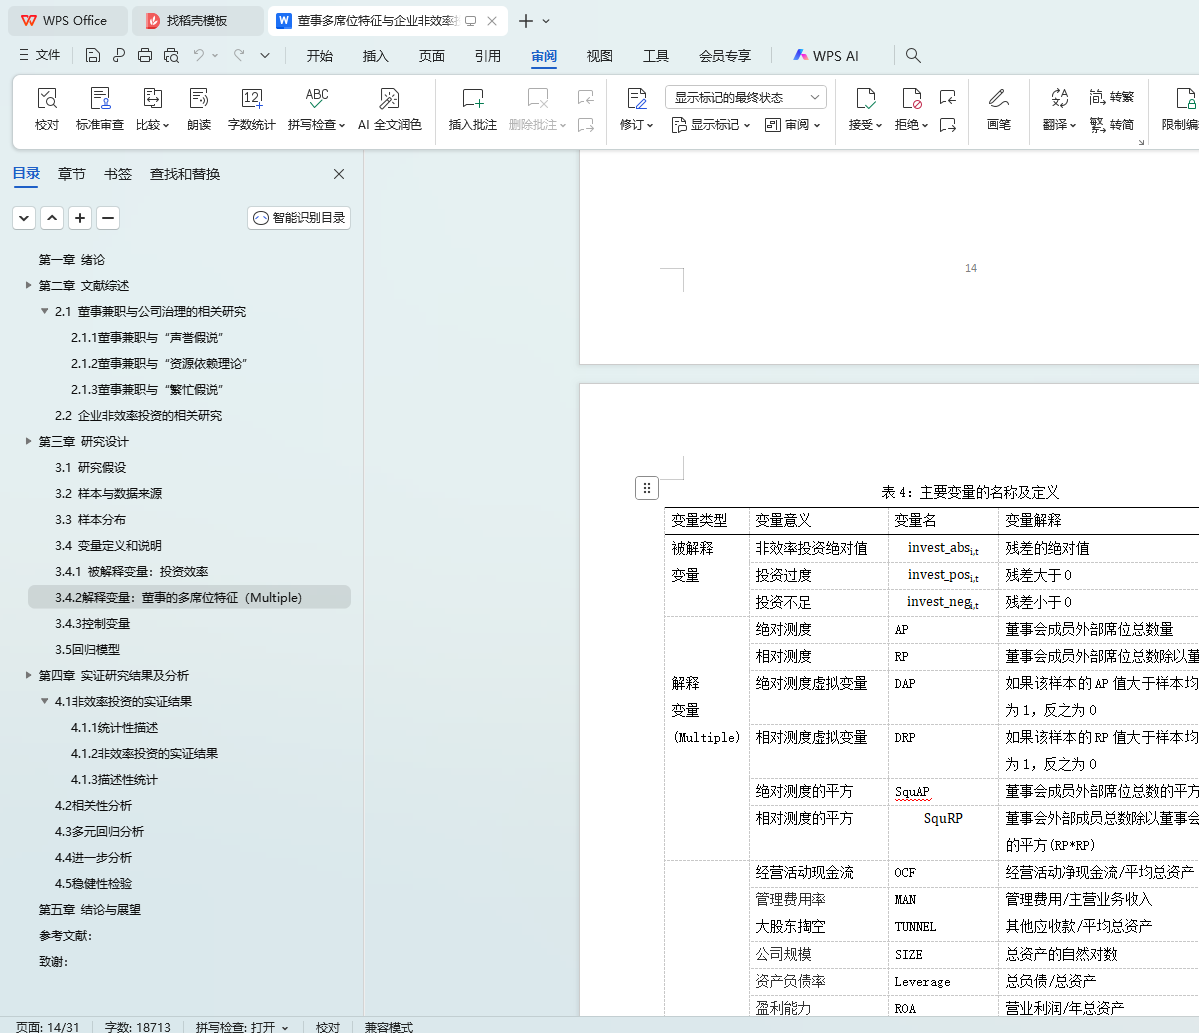Viewport: 1199px width, 1033px height.
Task: Convert text with 繁转简
Action: tap(1112, 125)
